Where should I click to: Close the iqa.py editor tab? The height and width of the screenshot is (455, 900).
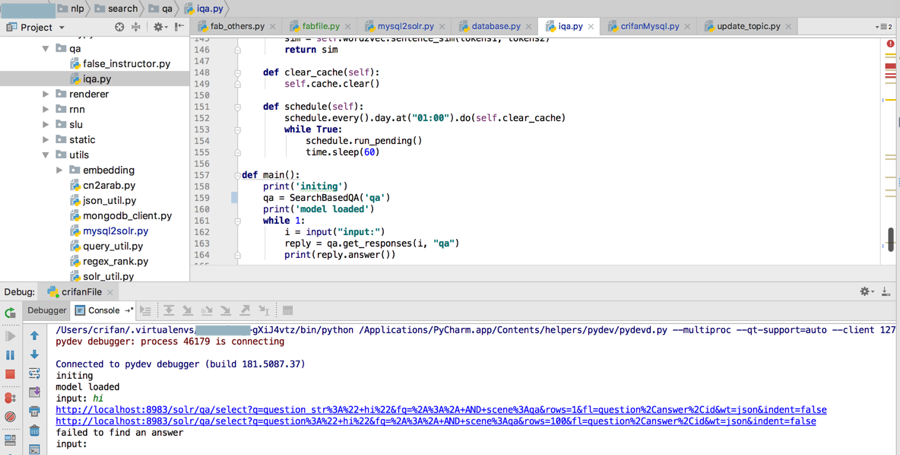(591, 27)
